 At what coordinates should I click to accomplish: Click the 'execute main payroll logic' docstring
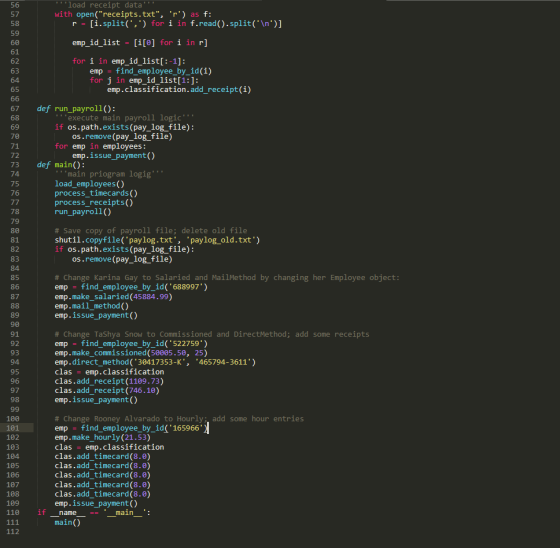[124, 118]
